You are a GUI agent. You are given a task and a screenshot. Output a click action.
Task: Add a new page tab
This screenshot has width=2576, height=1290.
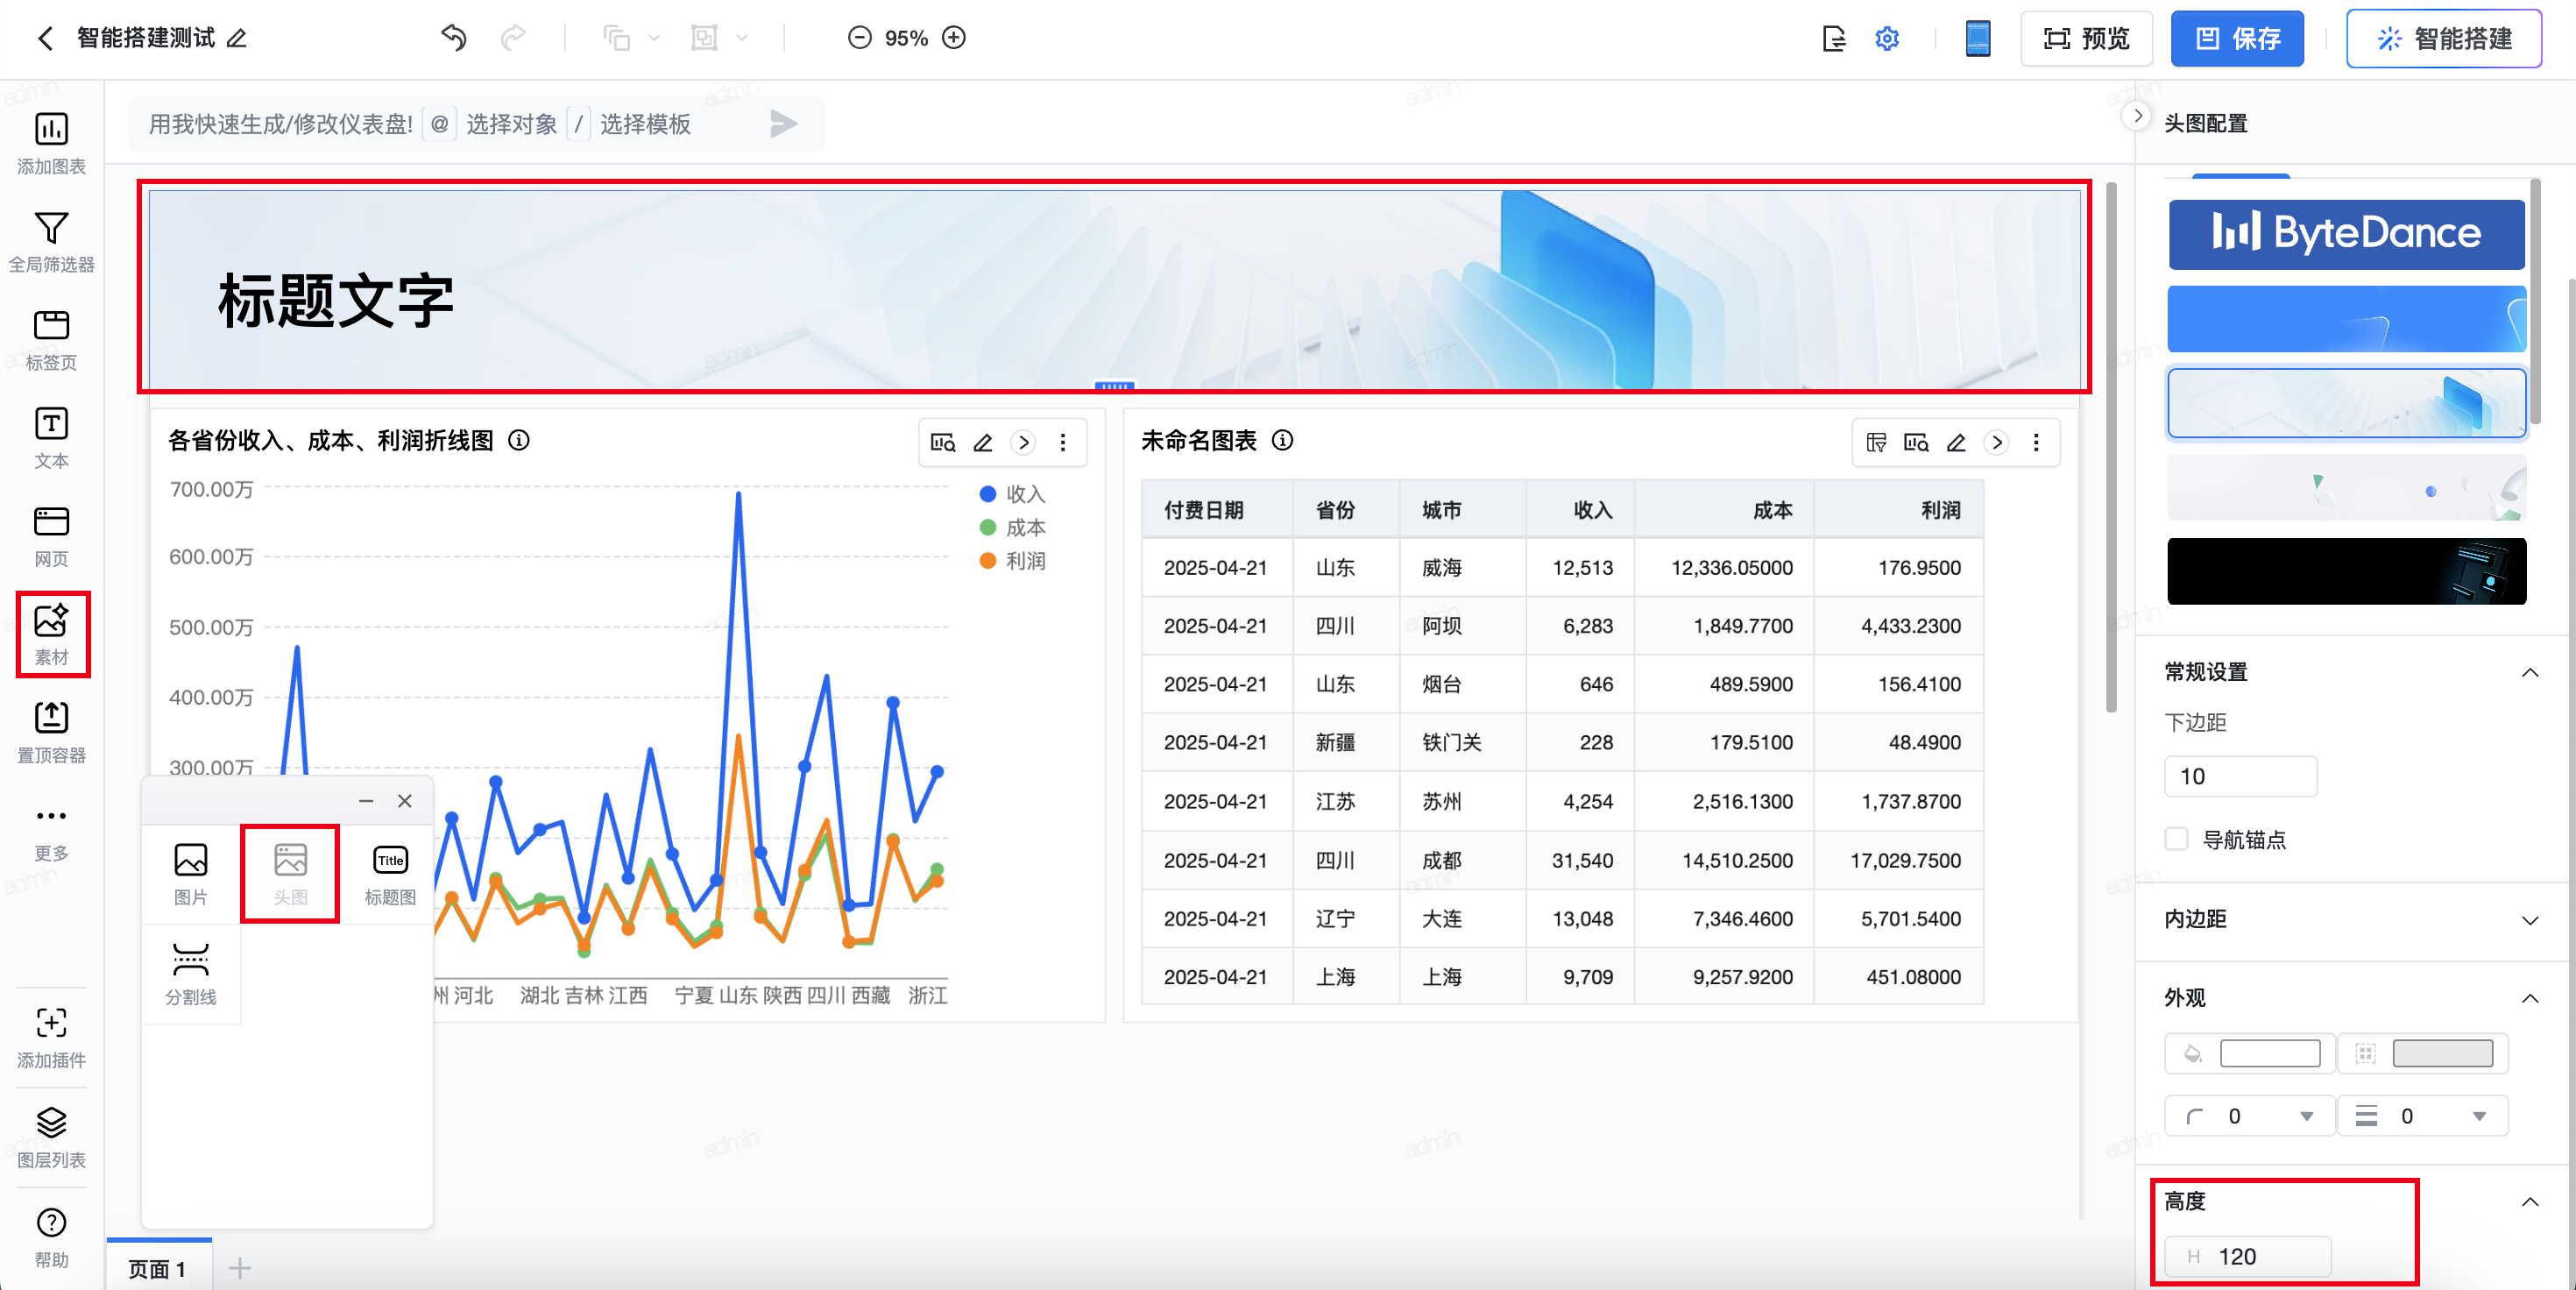(x=239, y=1268)
